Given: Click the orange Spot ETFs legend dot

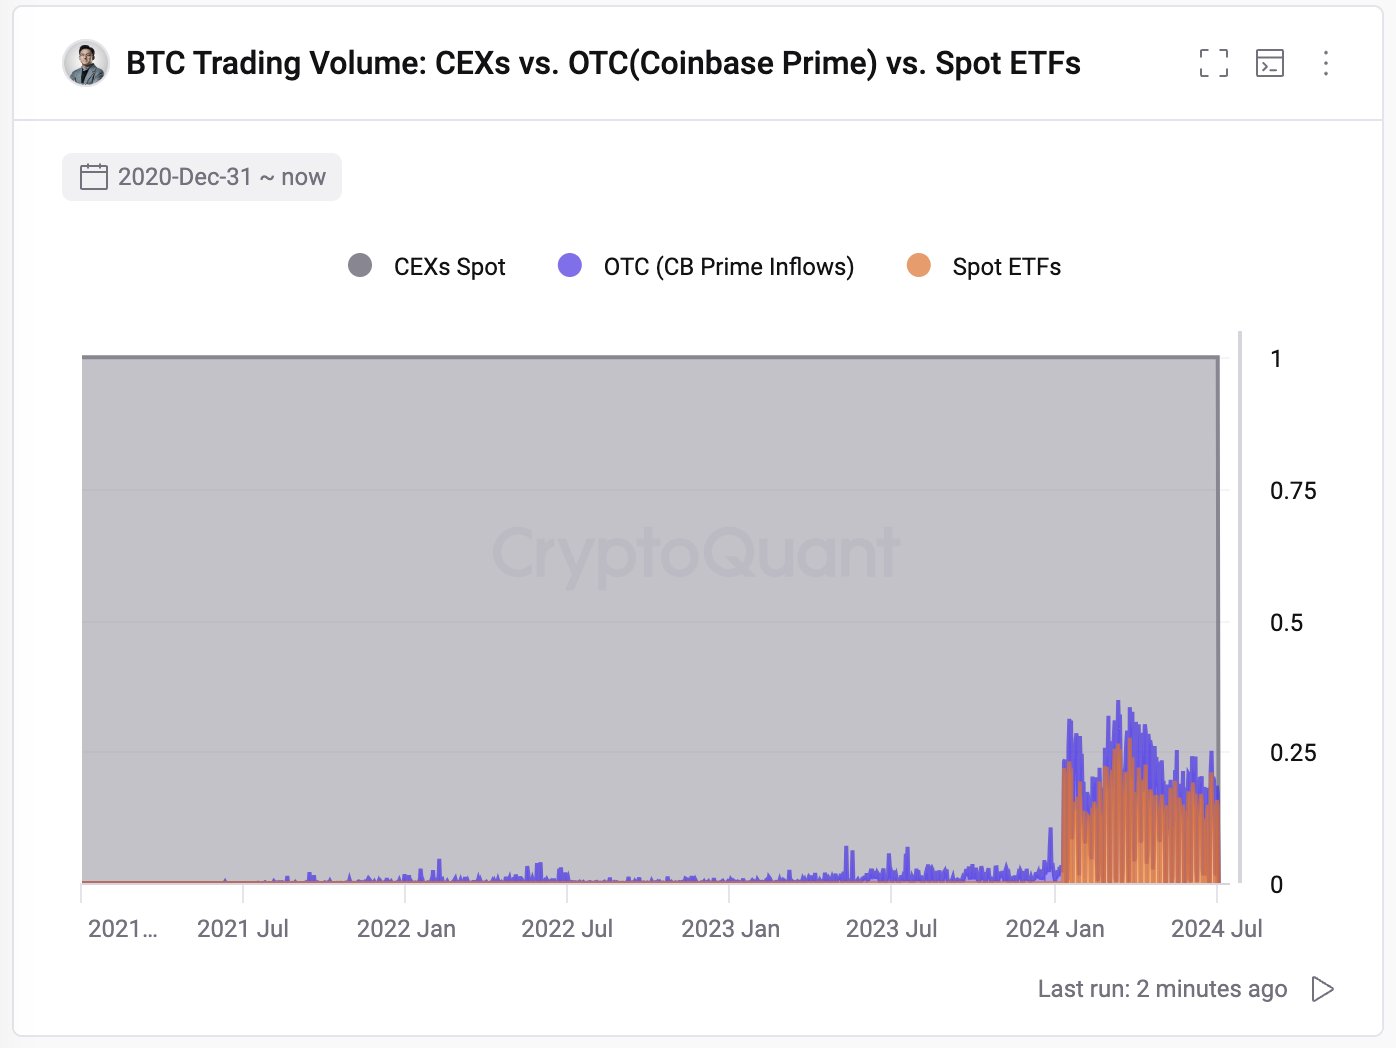Looking at the screenshot, I should click(918, 265).
